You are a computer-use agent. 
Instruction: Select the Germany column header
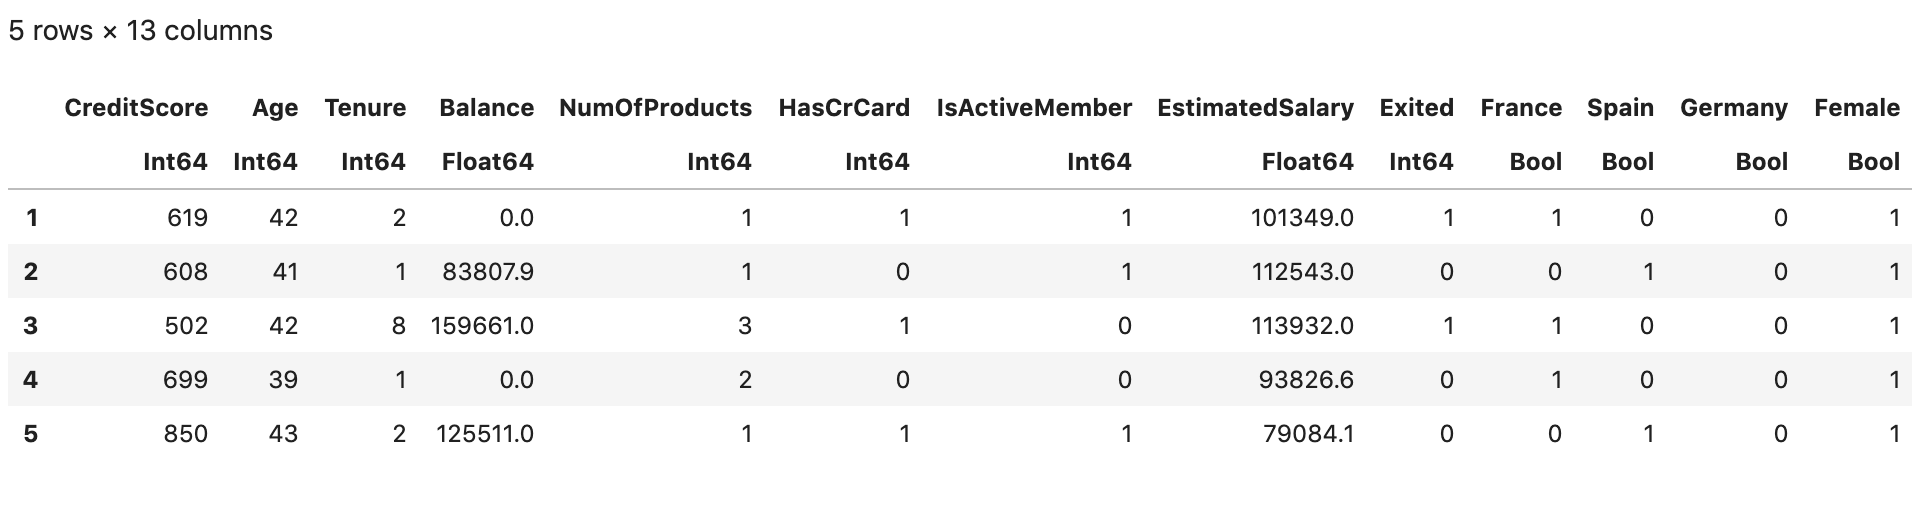pyautogui.click(x=1733, y=108)
